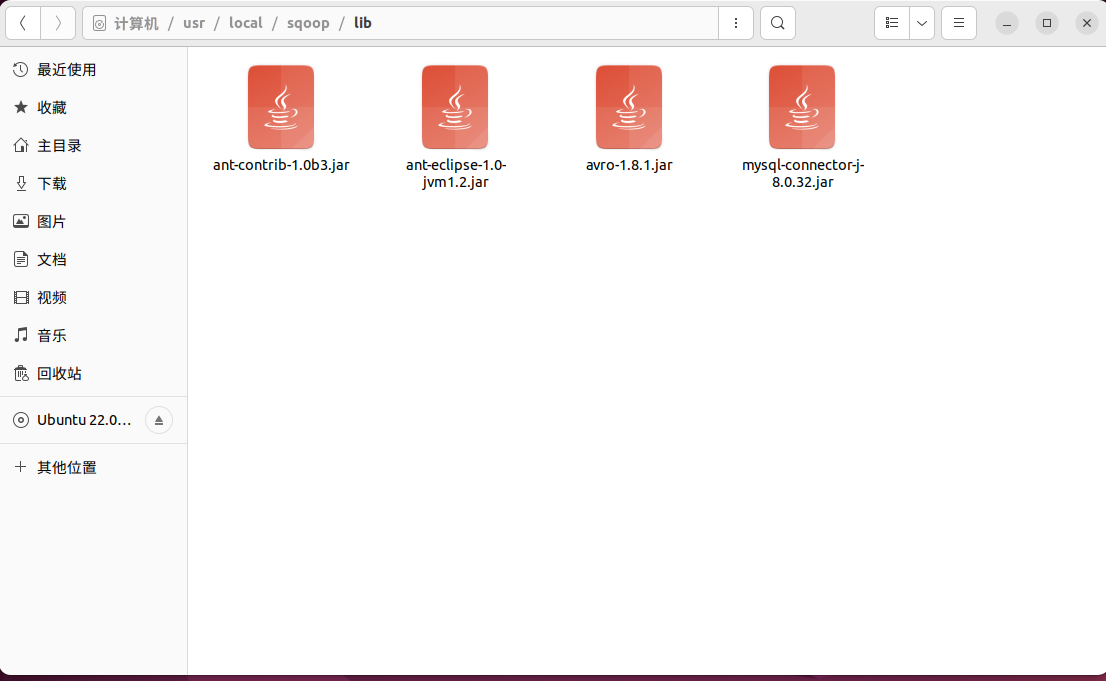Navigate to local in path bar
1106x681 pixels.
(x=245, y=23)
